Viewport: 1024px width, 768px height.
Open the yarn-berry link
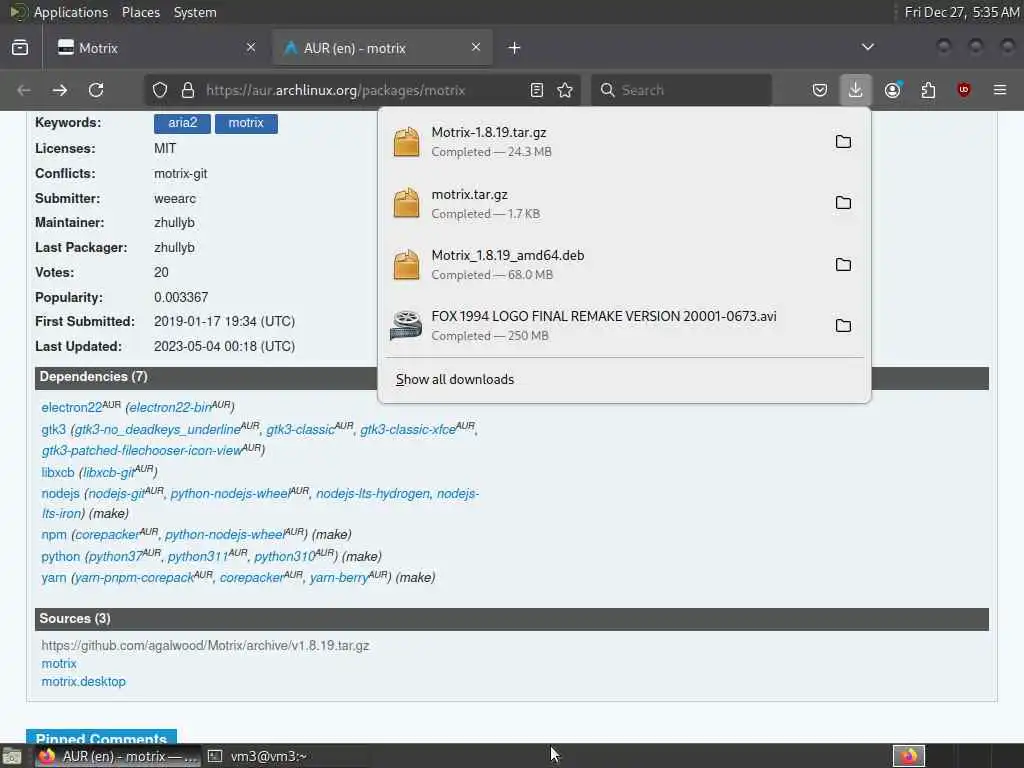click(339, 578)
